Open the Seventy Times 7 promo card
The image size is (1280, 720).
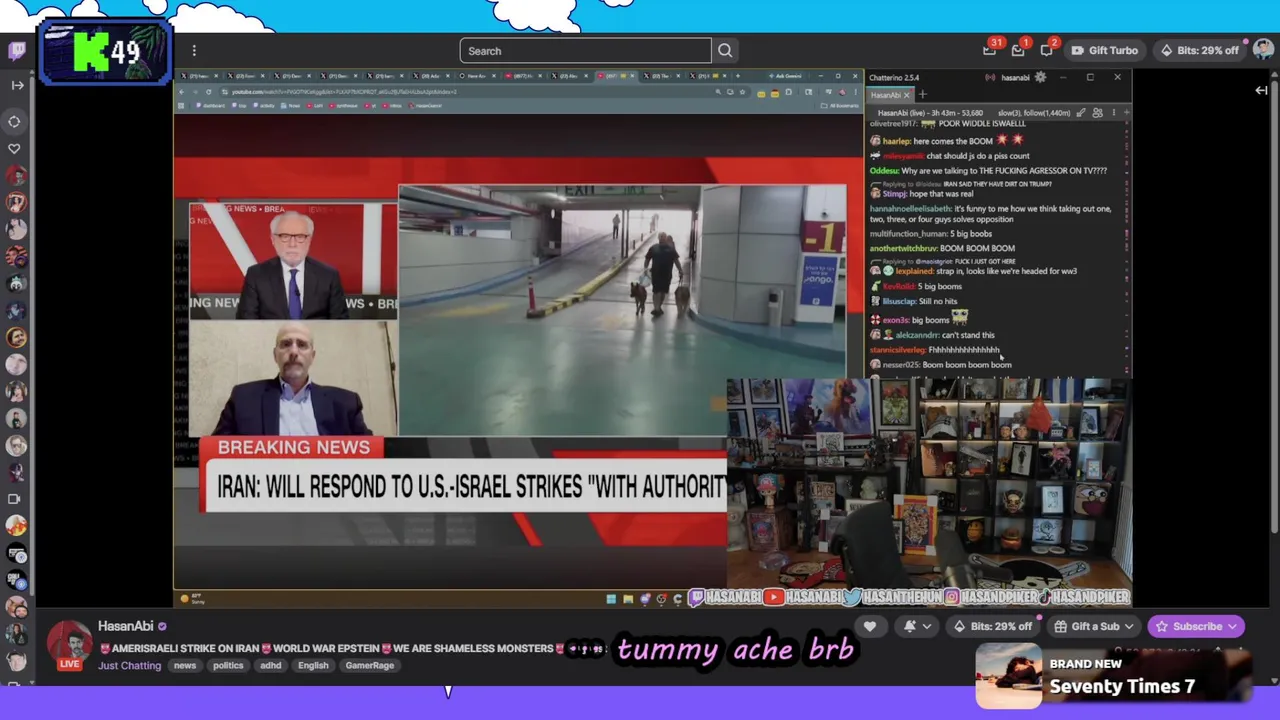click(1113, 676)
